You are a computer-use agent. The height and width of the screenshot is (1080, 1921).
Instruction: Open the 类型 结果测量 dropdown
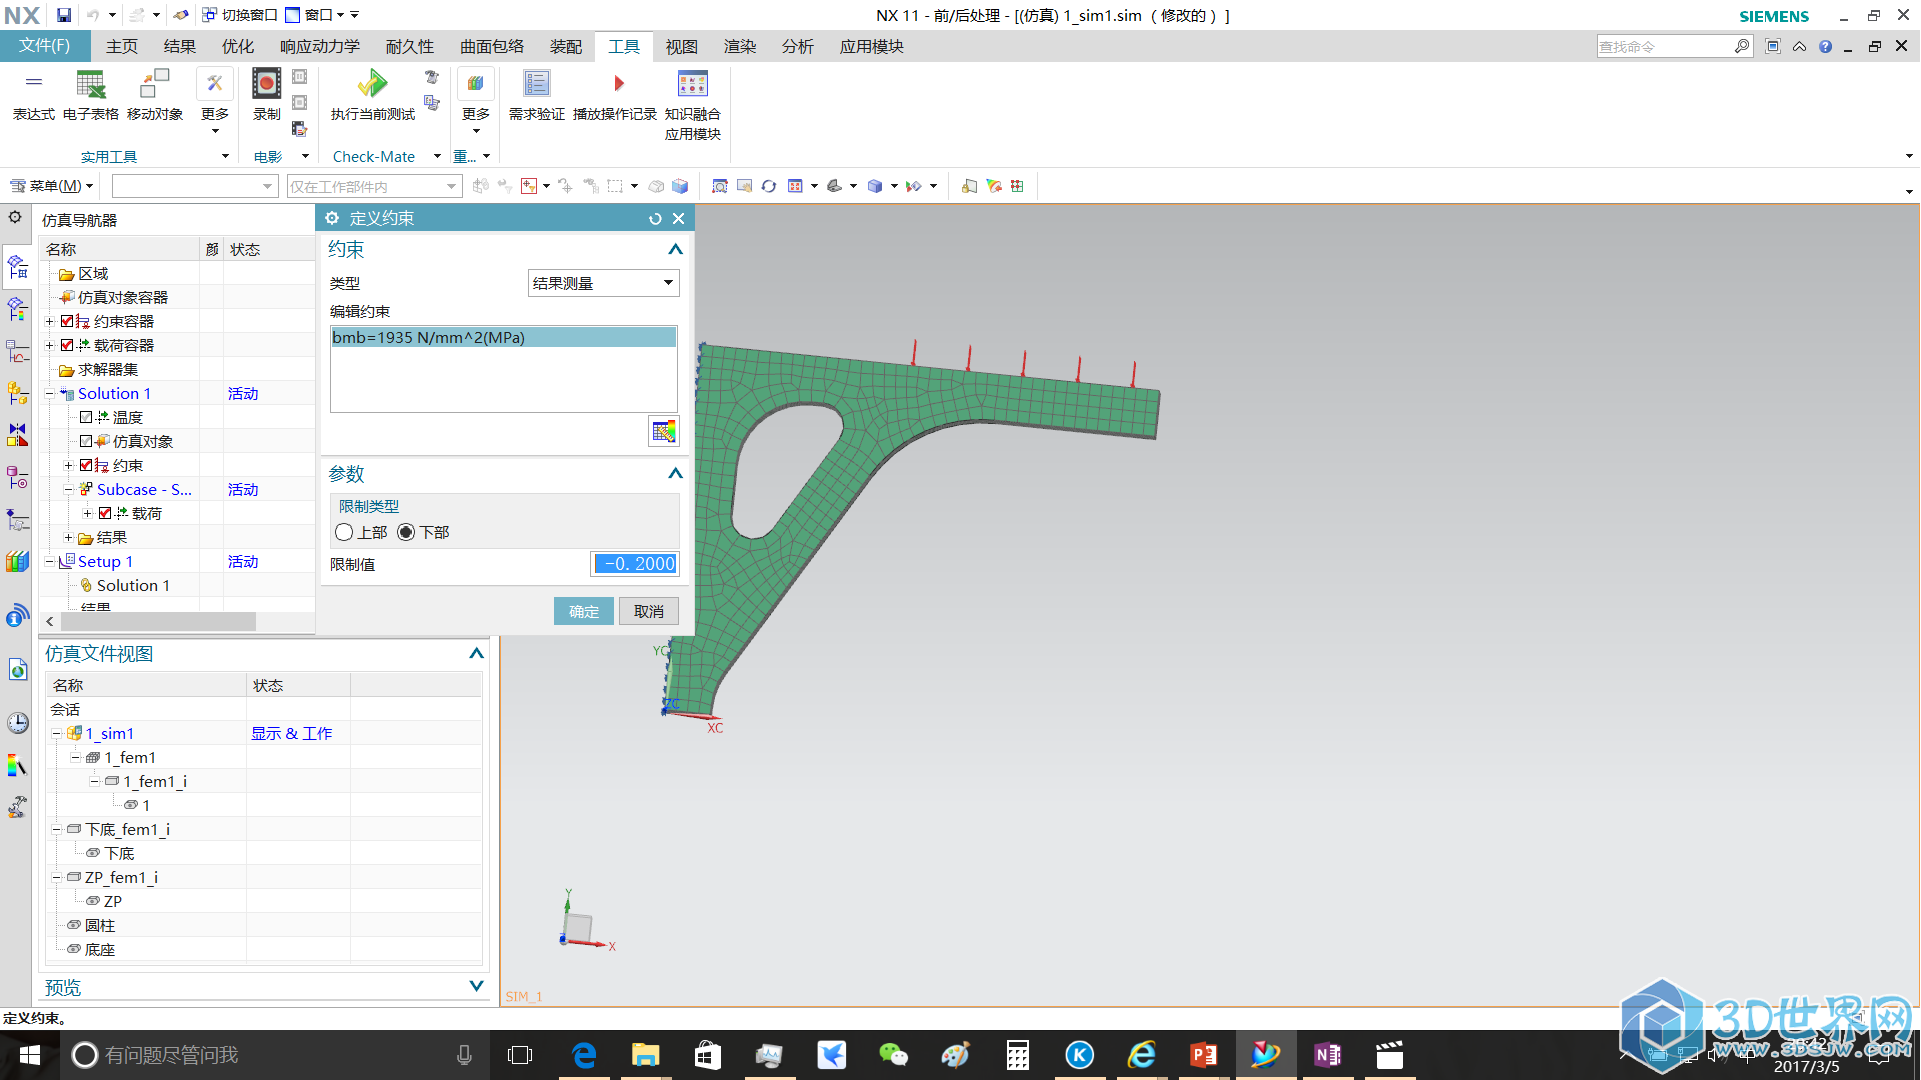pyautogui.click(x=603, y=283)
